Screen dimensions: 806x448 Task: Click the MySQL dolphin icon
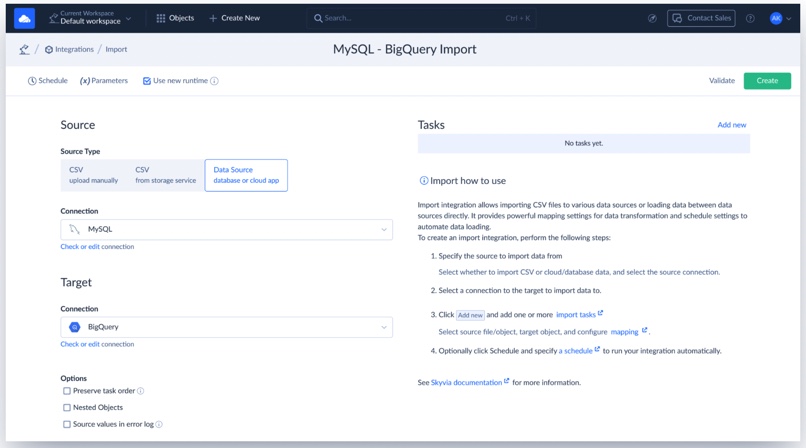[x=75, y=229]
